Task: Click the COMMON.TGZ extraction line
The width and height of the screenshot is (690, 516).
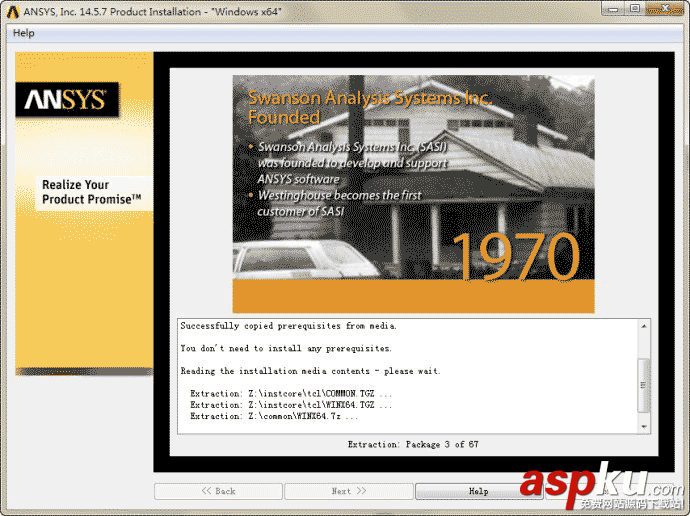Action: pyautogui.click(x=290, y=393)
